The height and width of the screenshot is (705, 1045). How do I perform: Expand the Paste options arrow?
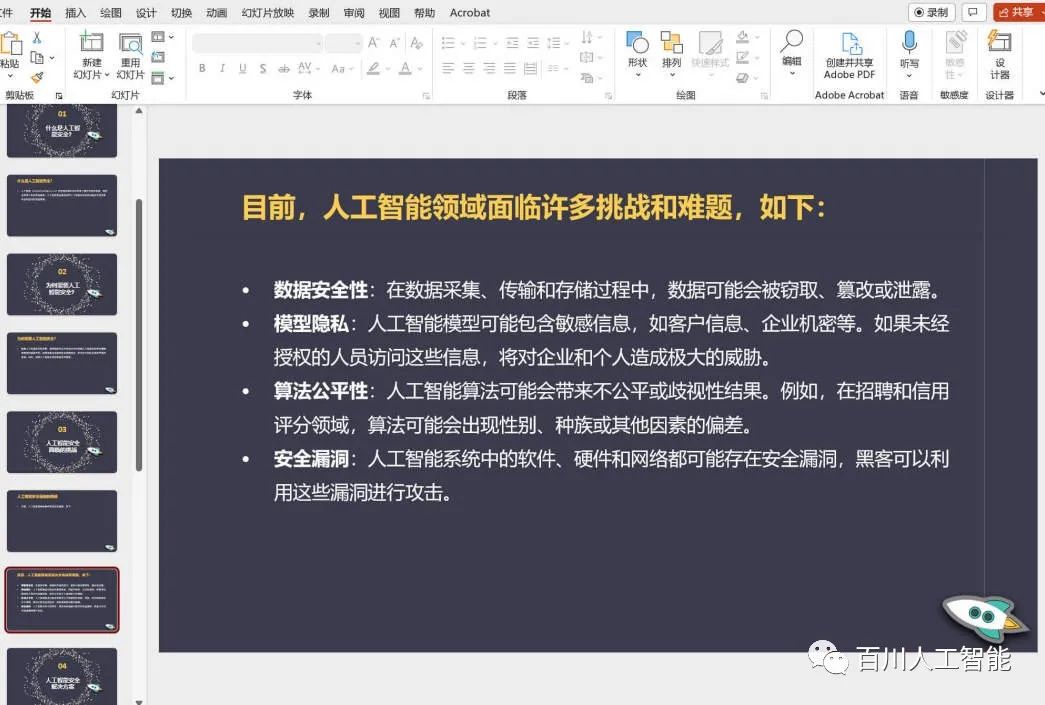tap(11, 76)
